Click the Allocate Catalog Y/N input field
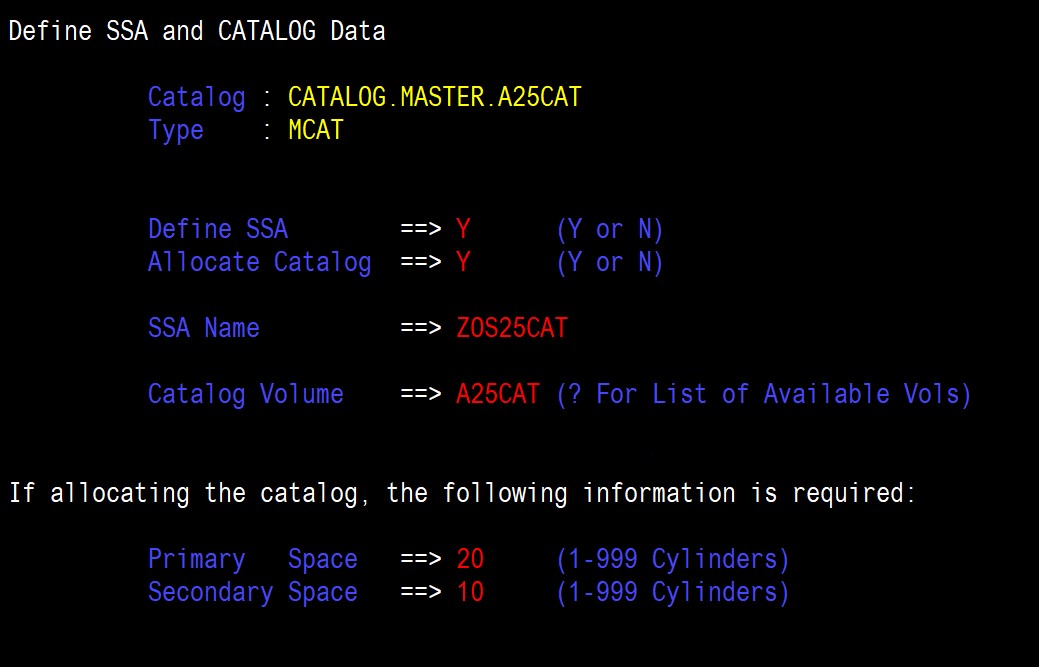This screenshot has height=667, width=1039. point(463,263)
